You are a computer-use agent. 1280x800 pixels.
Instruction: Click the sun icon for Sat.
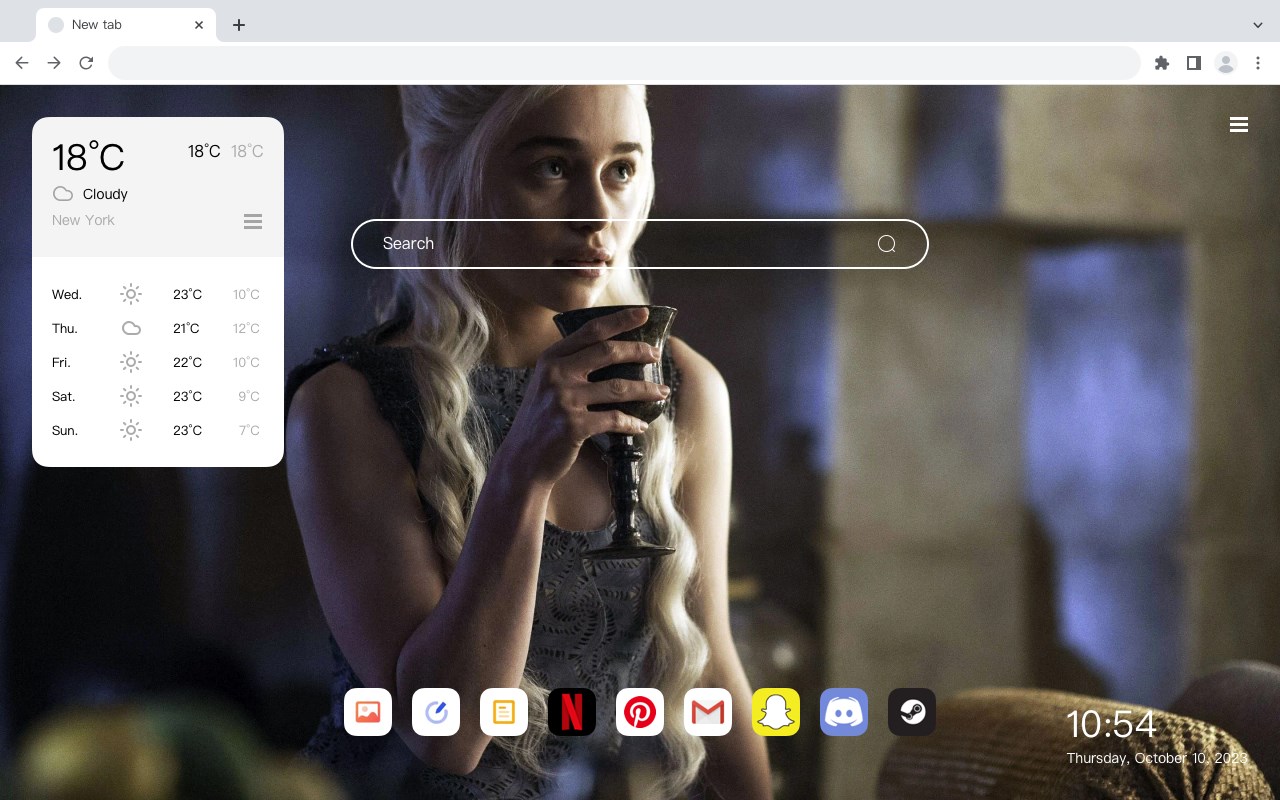pyautogui.click(x=131, y=396)
